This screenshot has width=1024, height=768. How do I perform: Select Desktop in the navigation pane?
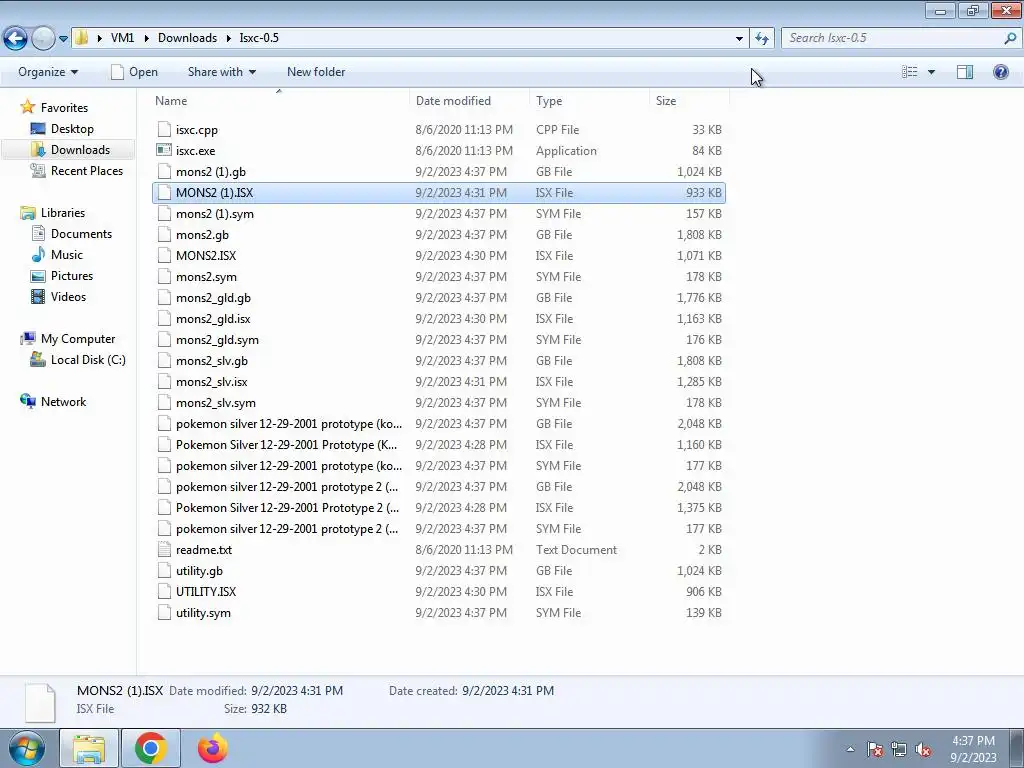(x=63, y=129)
